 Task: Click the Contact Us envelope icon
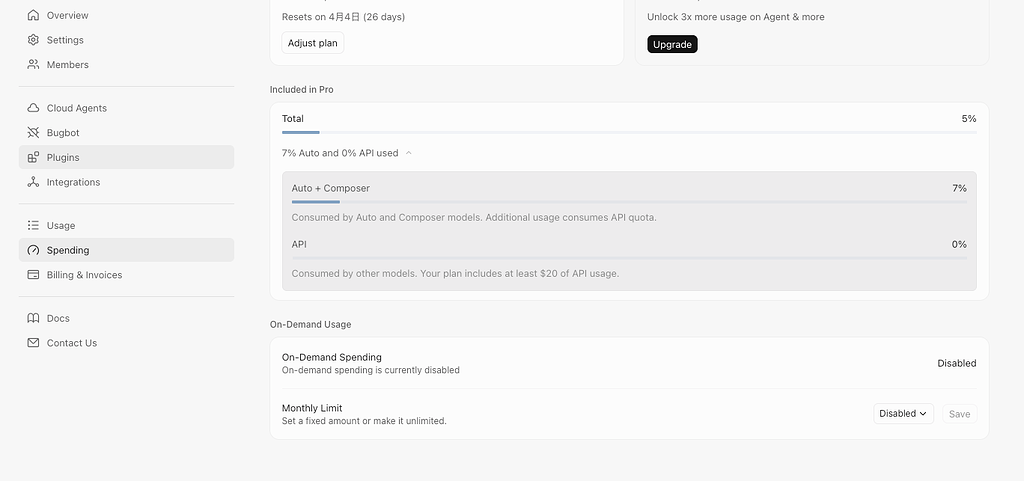click(x=33, y=343)
